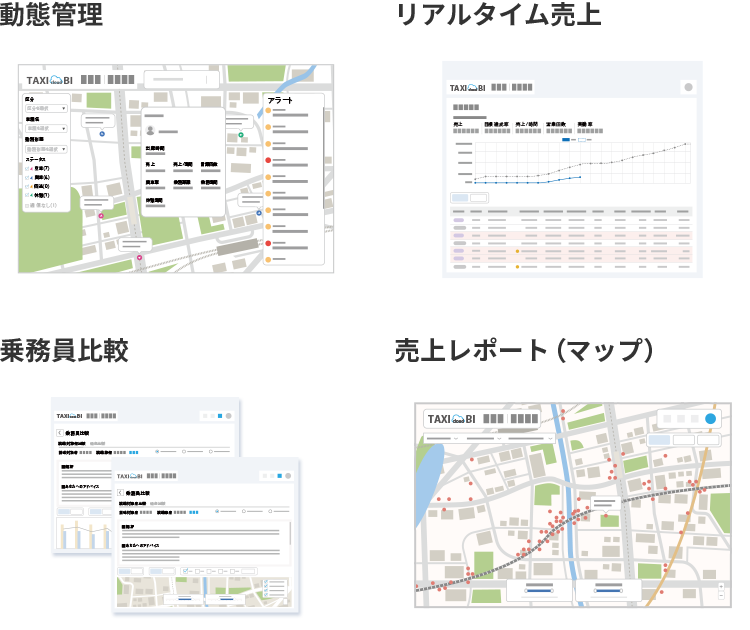
Task: Expand the third filter dropdown above ステータス
Action: coord(46,149)
